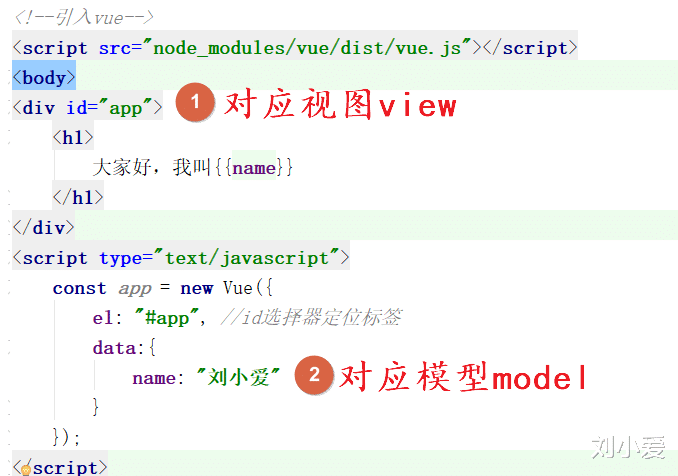Click the closing </div> tag
The image size is (678, 476).
click(x=44, y=228)
